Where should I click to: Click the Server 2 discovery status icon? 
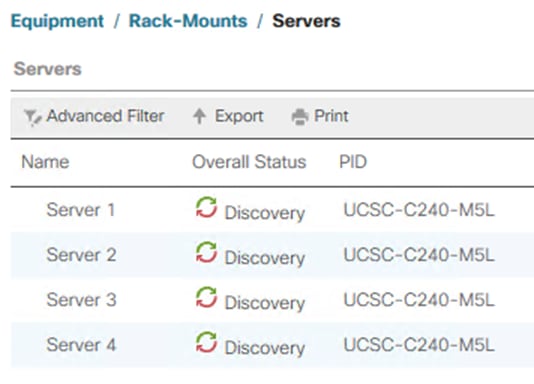206,252
